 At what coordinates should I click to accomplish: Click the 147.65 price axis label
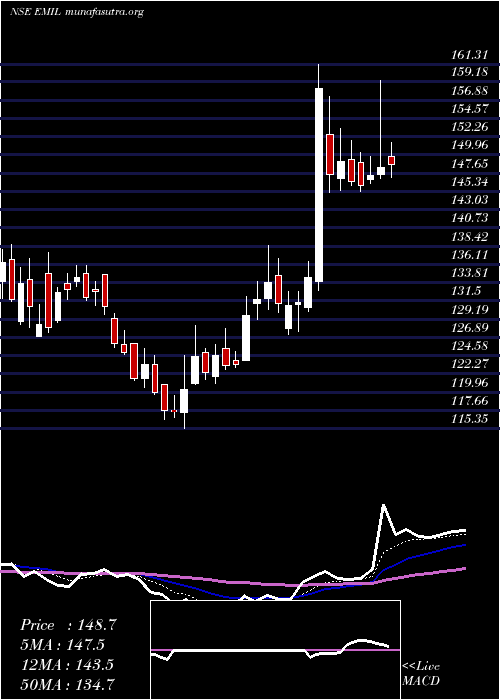[x=470, y=164]
